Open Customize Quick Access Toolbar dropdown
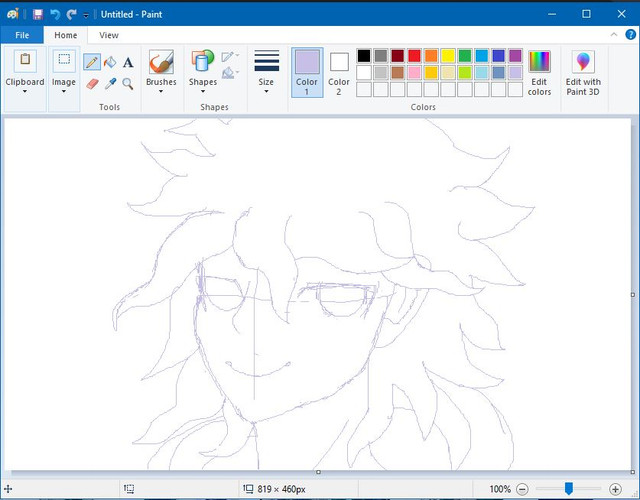The height and width of the screenshot is (500, 640). (x=86, y=15)
